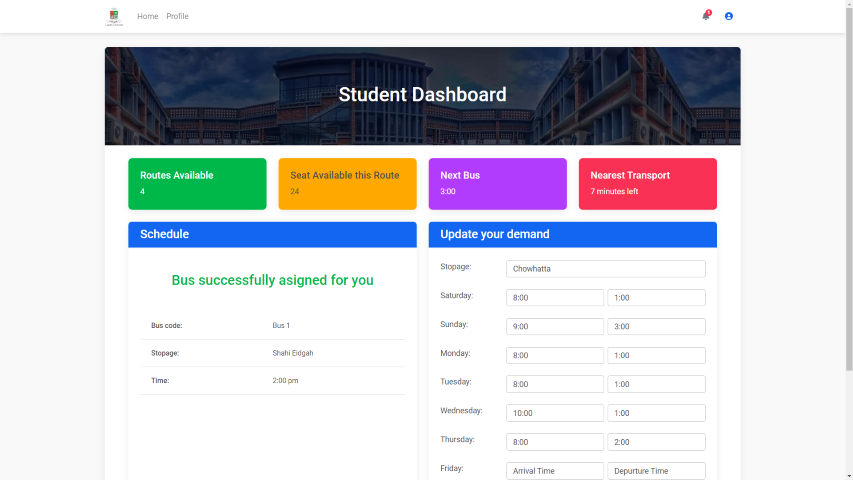Select the Routes Available green card
Screen dimensions: 853x480
(197, 184)
